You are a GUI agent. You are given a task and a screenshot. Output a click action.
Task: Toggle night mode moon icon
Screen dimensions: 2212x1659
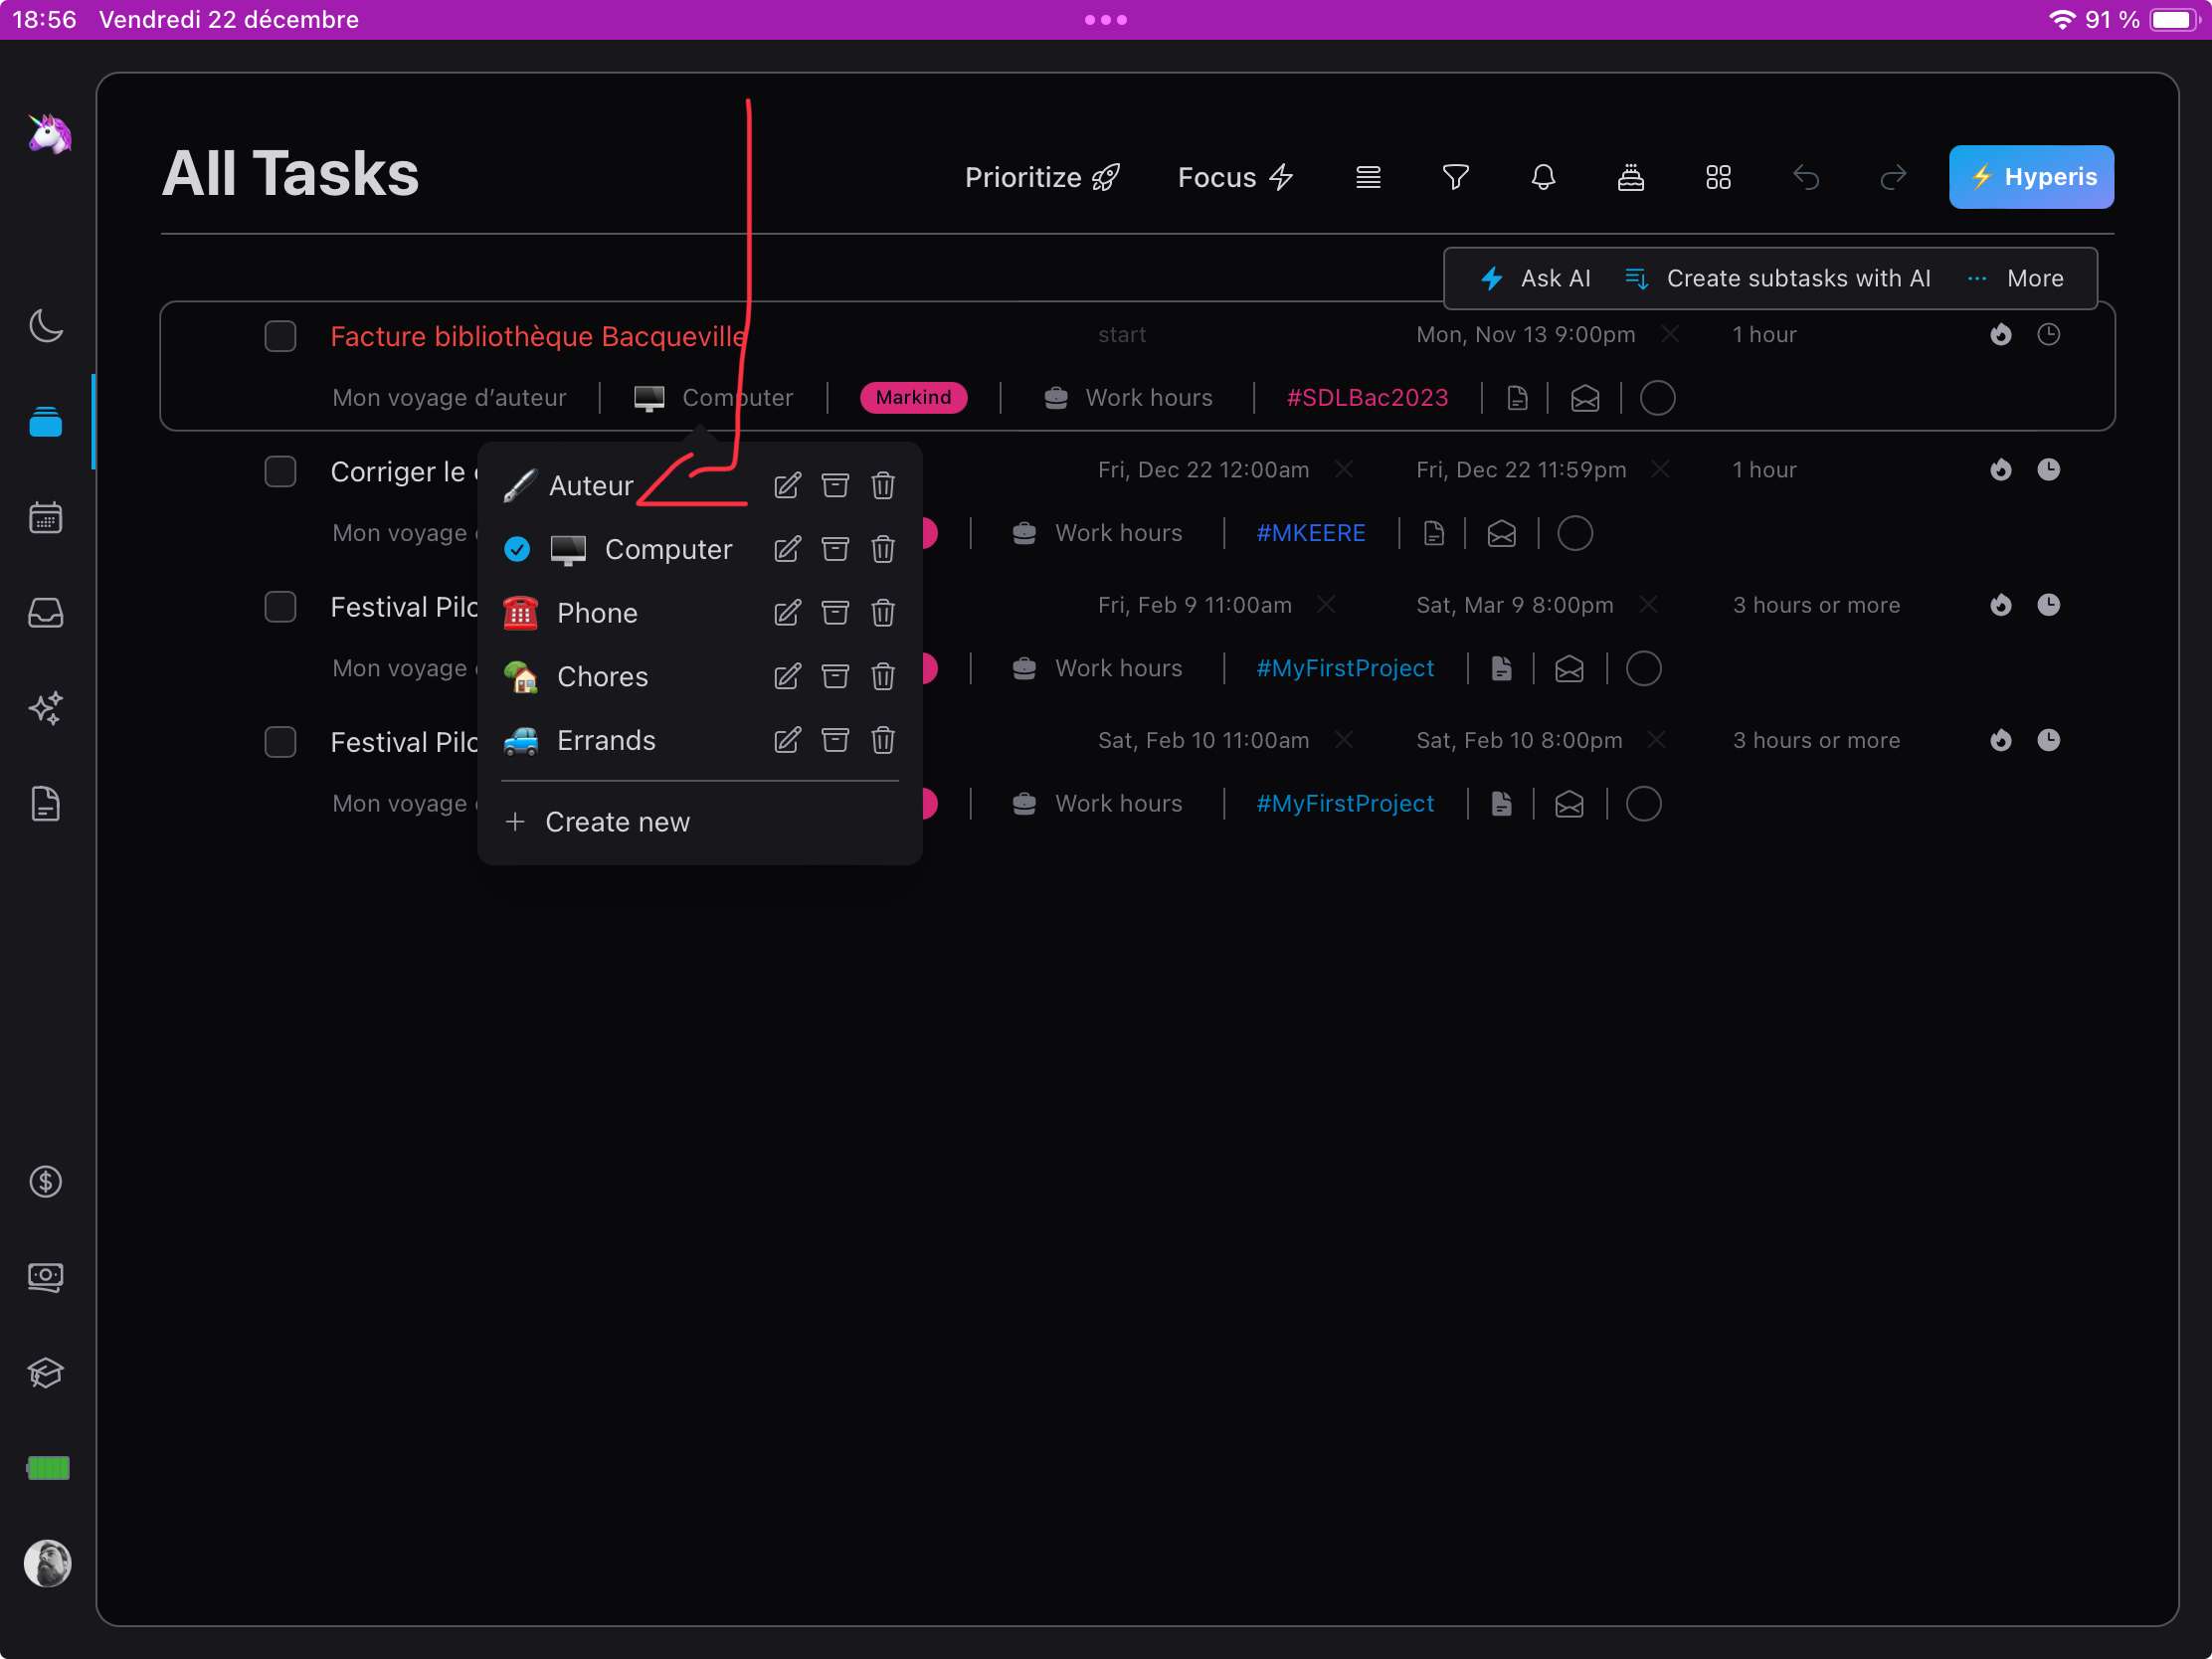pos(46,326)
